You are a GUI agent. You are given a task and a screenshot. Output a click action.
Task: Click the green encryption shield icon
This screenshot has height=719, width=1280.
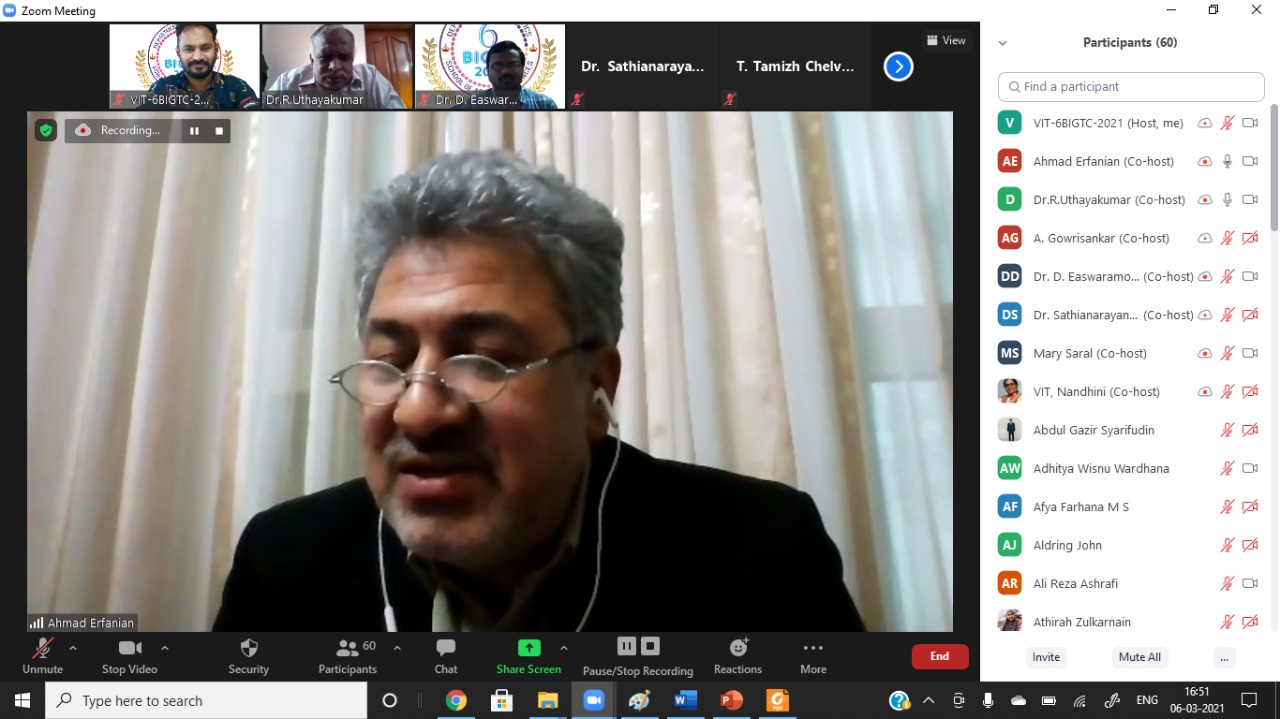point(45,130)
